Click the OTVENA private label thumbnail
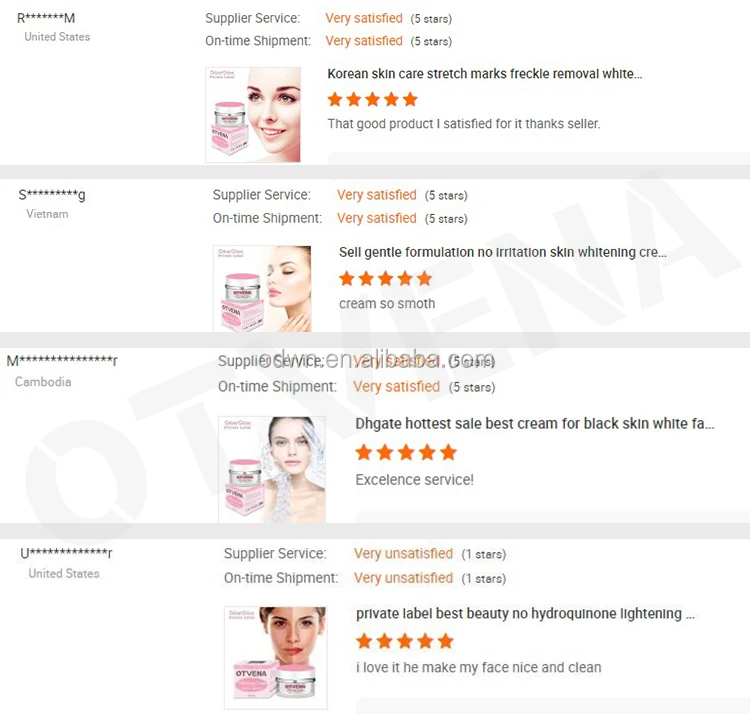The width and height of the screenshot is (750, 714). pos(276,658)
